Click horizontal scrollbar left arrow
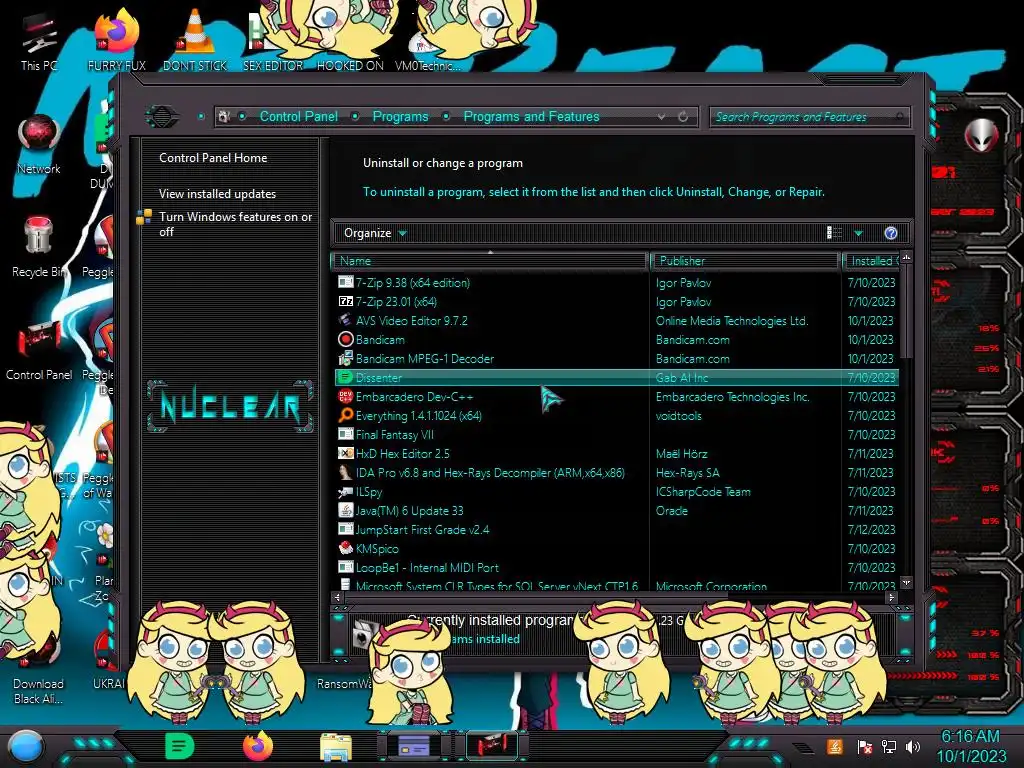The height and width of the screenshot is (768, 1024). tap(337, 597)
